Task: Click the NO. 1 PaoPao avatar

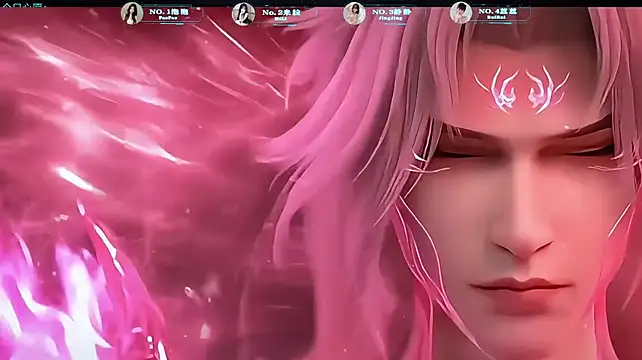Action: 132,13
